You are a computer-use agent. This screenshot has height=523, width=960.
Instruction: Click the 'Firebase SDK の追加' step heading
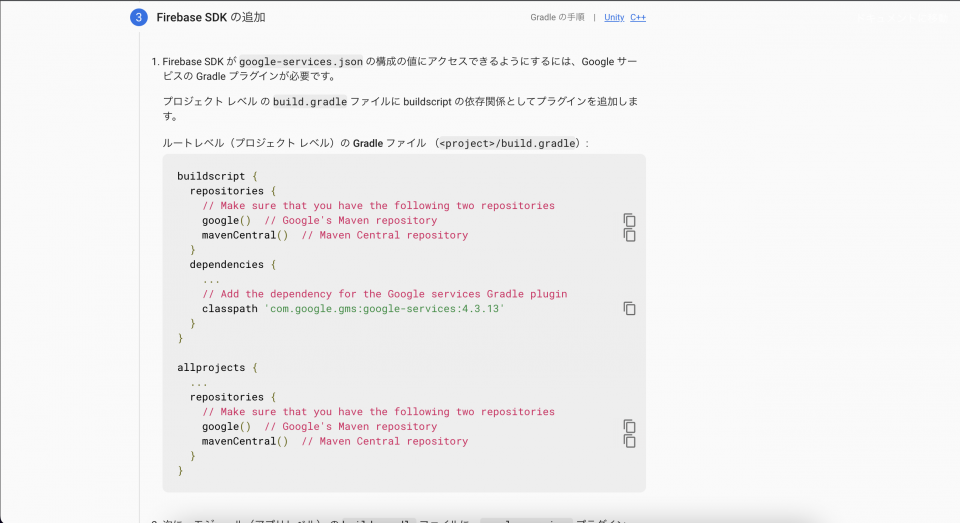pos(211,17)
